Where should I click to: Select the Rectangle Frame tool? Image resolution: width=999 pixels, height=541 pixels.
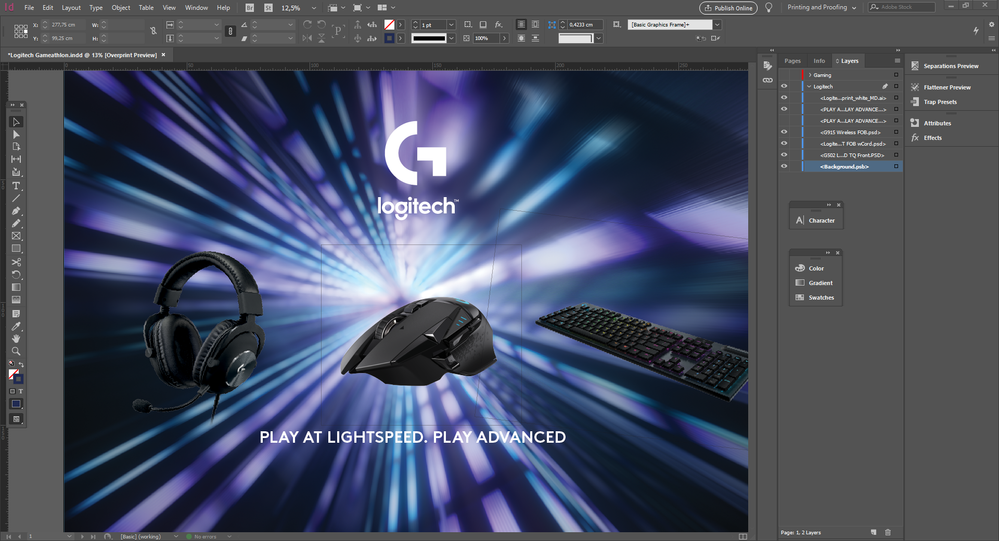(x=16, y=236)
